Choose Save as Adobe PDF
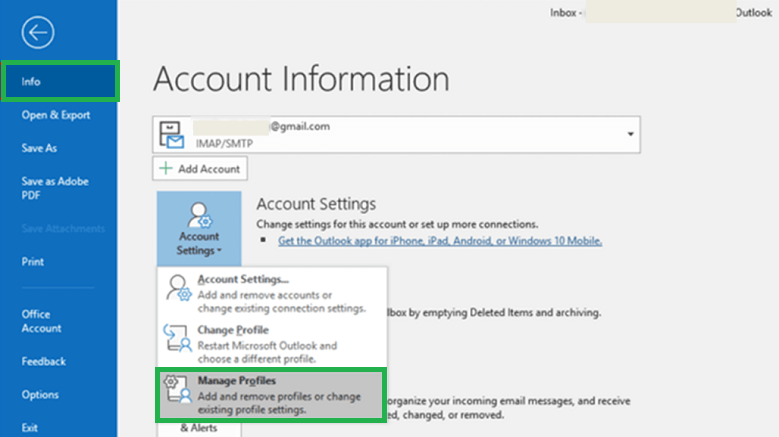Viewport: 779px width, 437px height. coord(55,188)
